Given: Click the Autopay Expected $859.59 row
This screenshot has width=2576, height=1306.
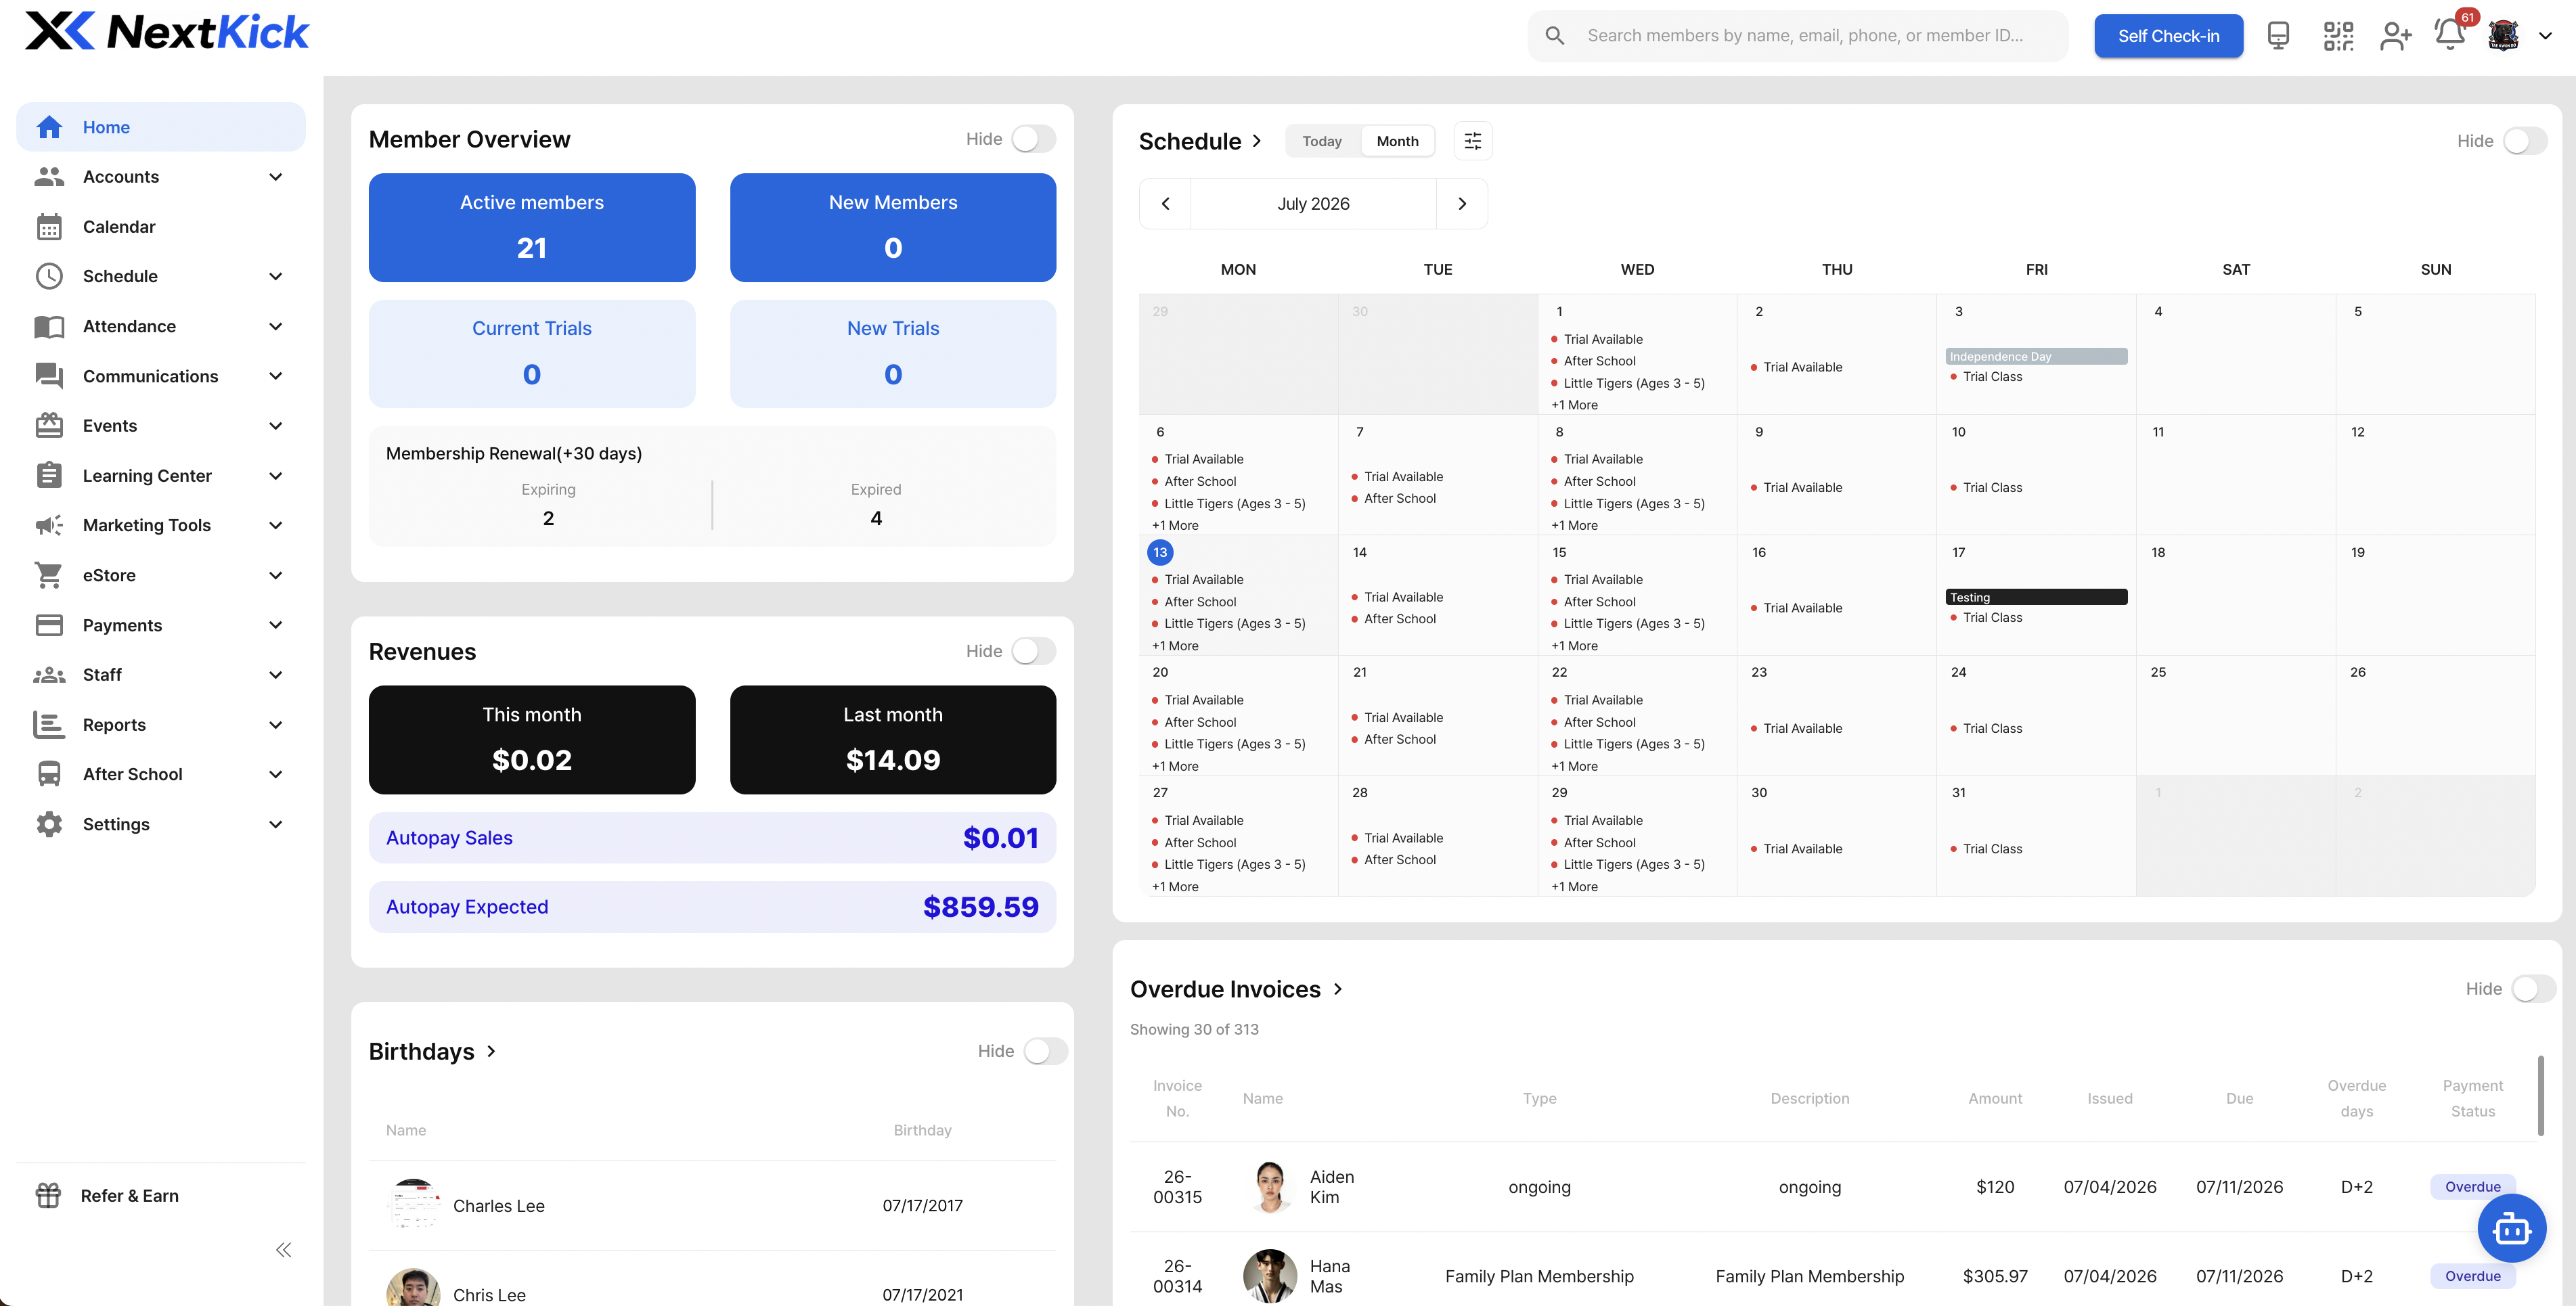Looking at the screenshot, I should coord(712,907).
